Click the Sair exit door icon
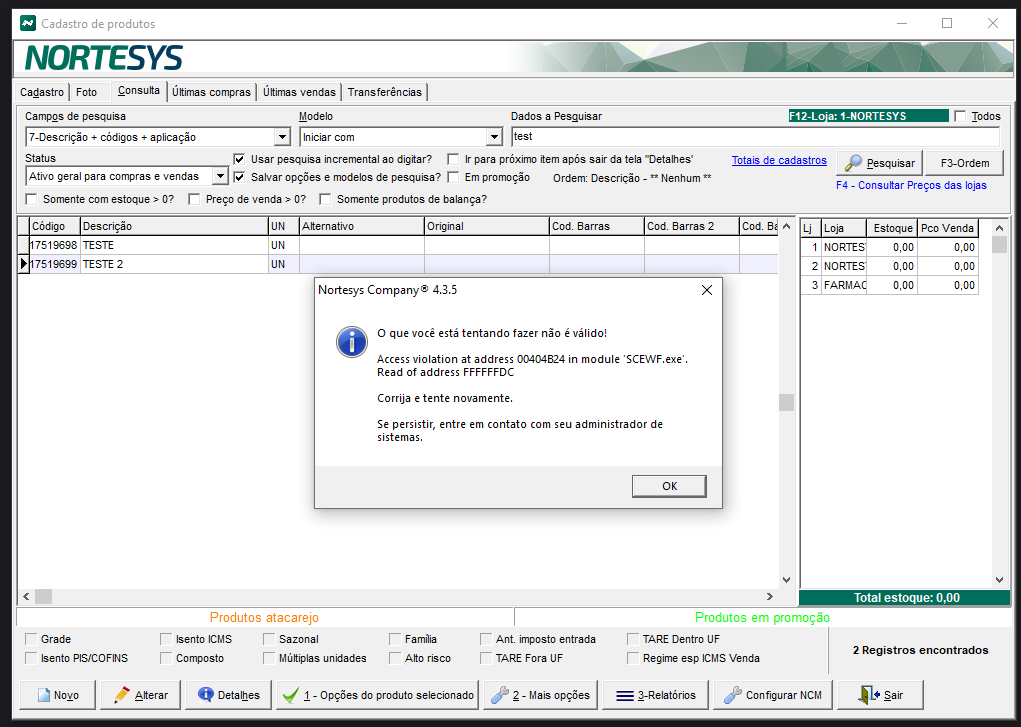Screen dimensions: 1021x727 868,695
